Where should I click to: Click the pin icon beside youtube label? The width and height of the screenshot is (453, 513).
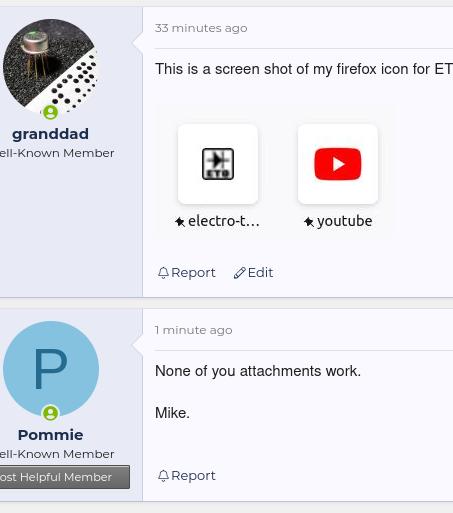[x=309, y=222]
